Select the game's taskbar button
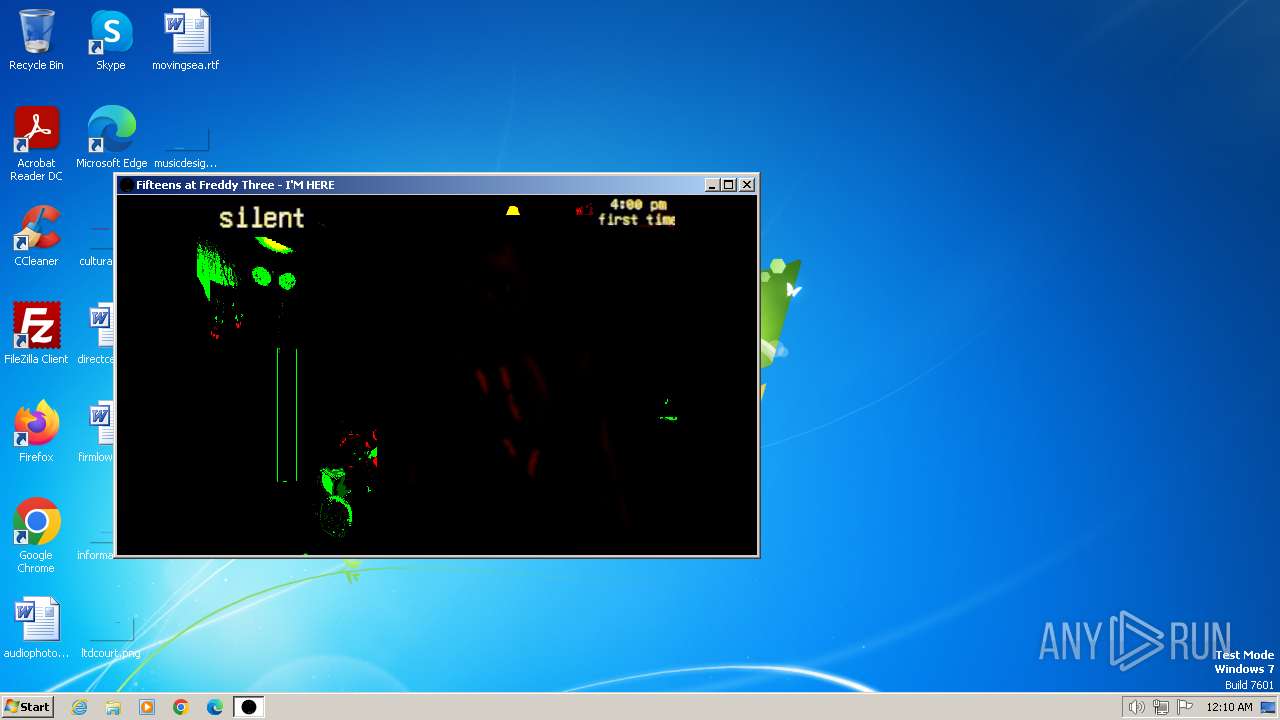The image size is (1280, 720). pos(249,707)
